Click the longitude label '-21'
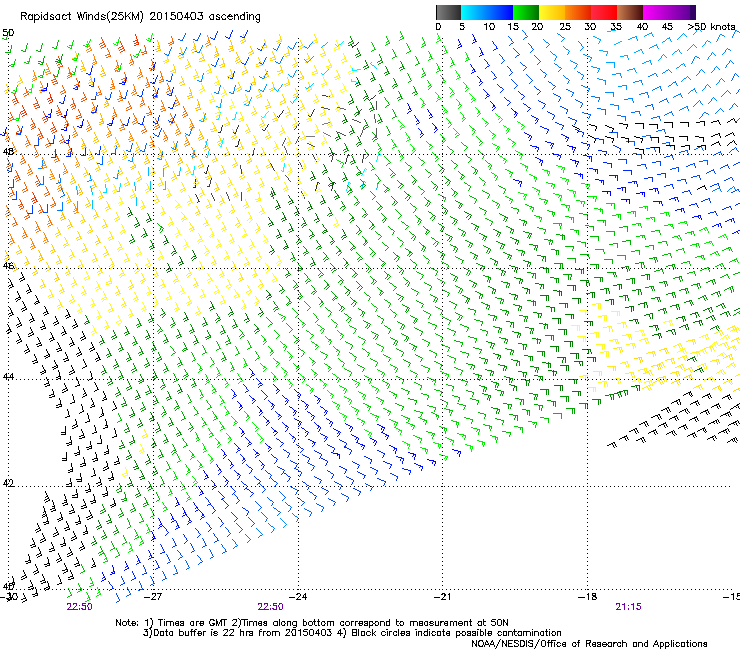 coord(442,596)
